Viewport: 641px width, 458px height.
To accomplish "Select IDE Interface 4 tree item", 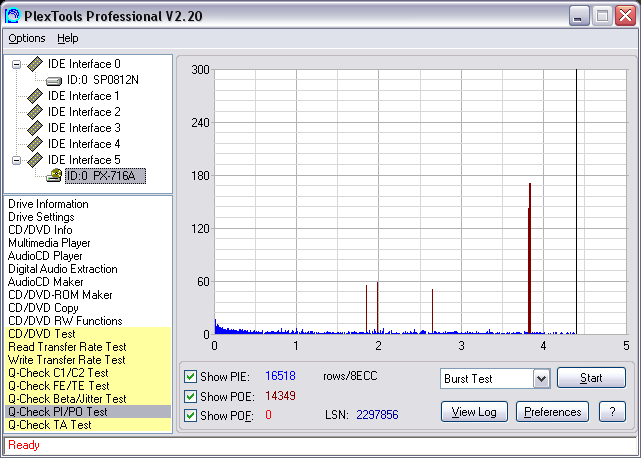I will 84,144.
